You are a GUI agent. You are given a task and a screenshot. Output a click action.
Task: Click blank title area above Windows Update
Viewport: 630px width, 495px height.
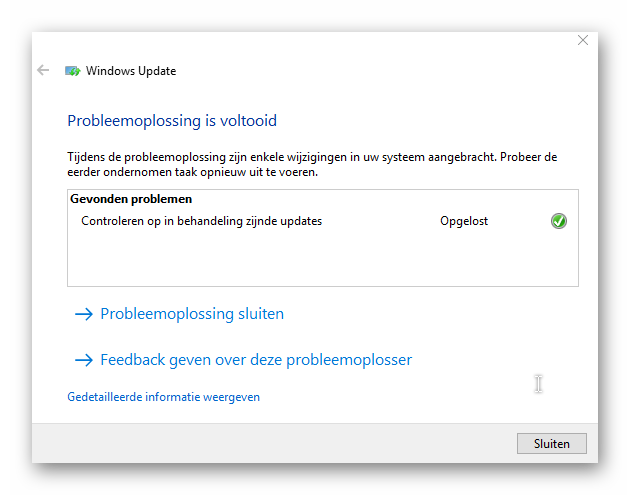click(x=301, y=44)
